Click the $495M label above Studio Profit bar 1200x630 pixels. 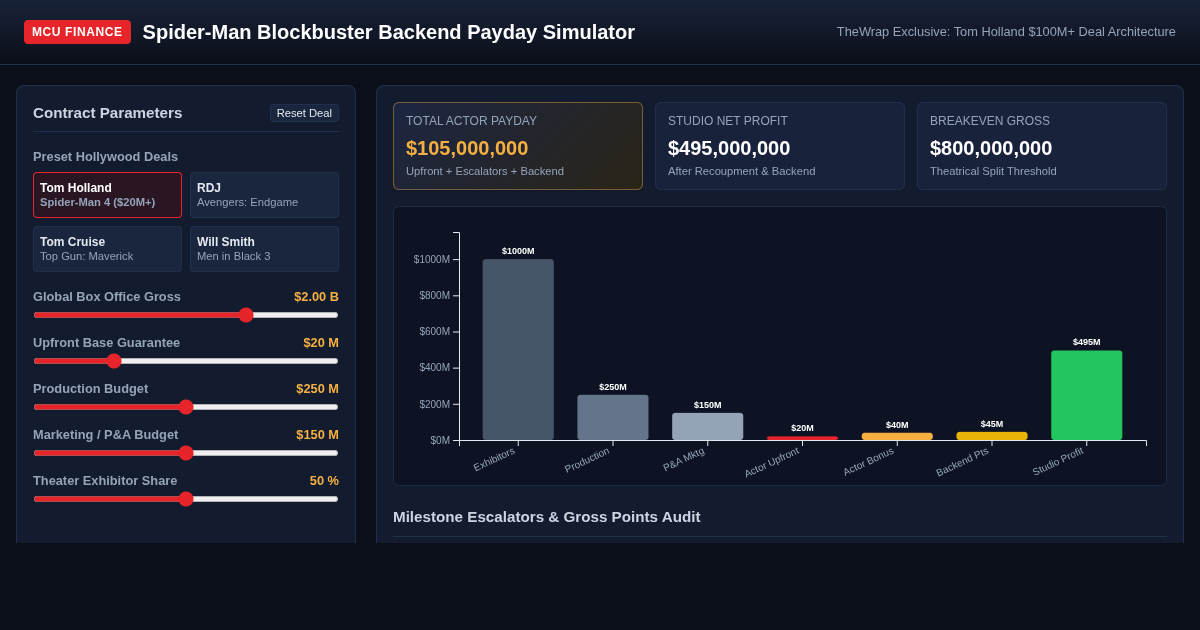click(x=1087, y=342)
